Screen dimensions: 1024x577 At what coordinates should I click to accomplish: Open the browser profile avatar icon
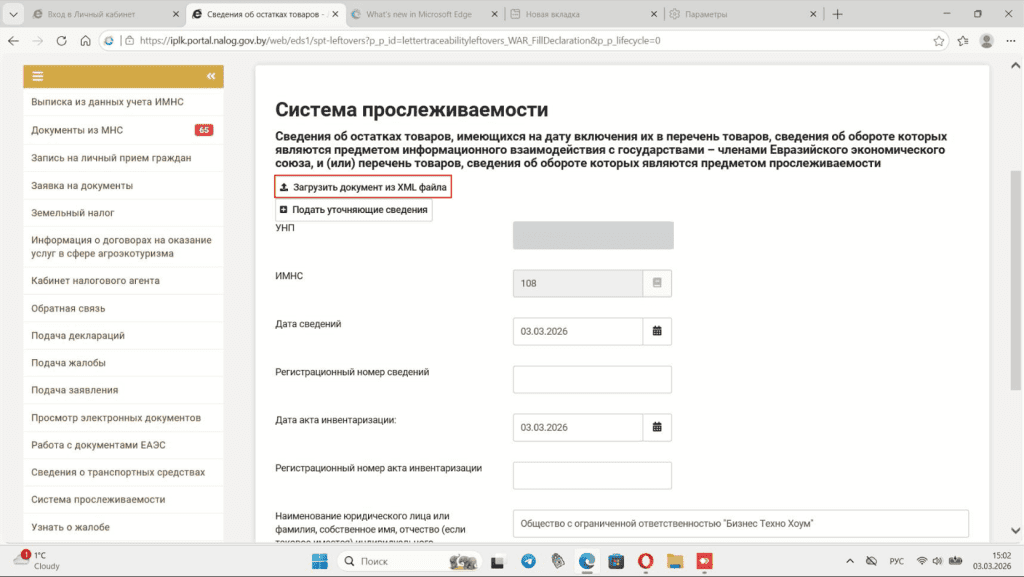(985, 41)
